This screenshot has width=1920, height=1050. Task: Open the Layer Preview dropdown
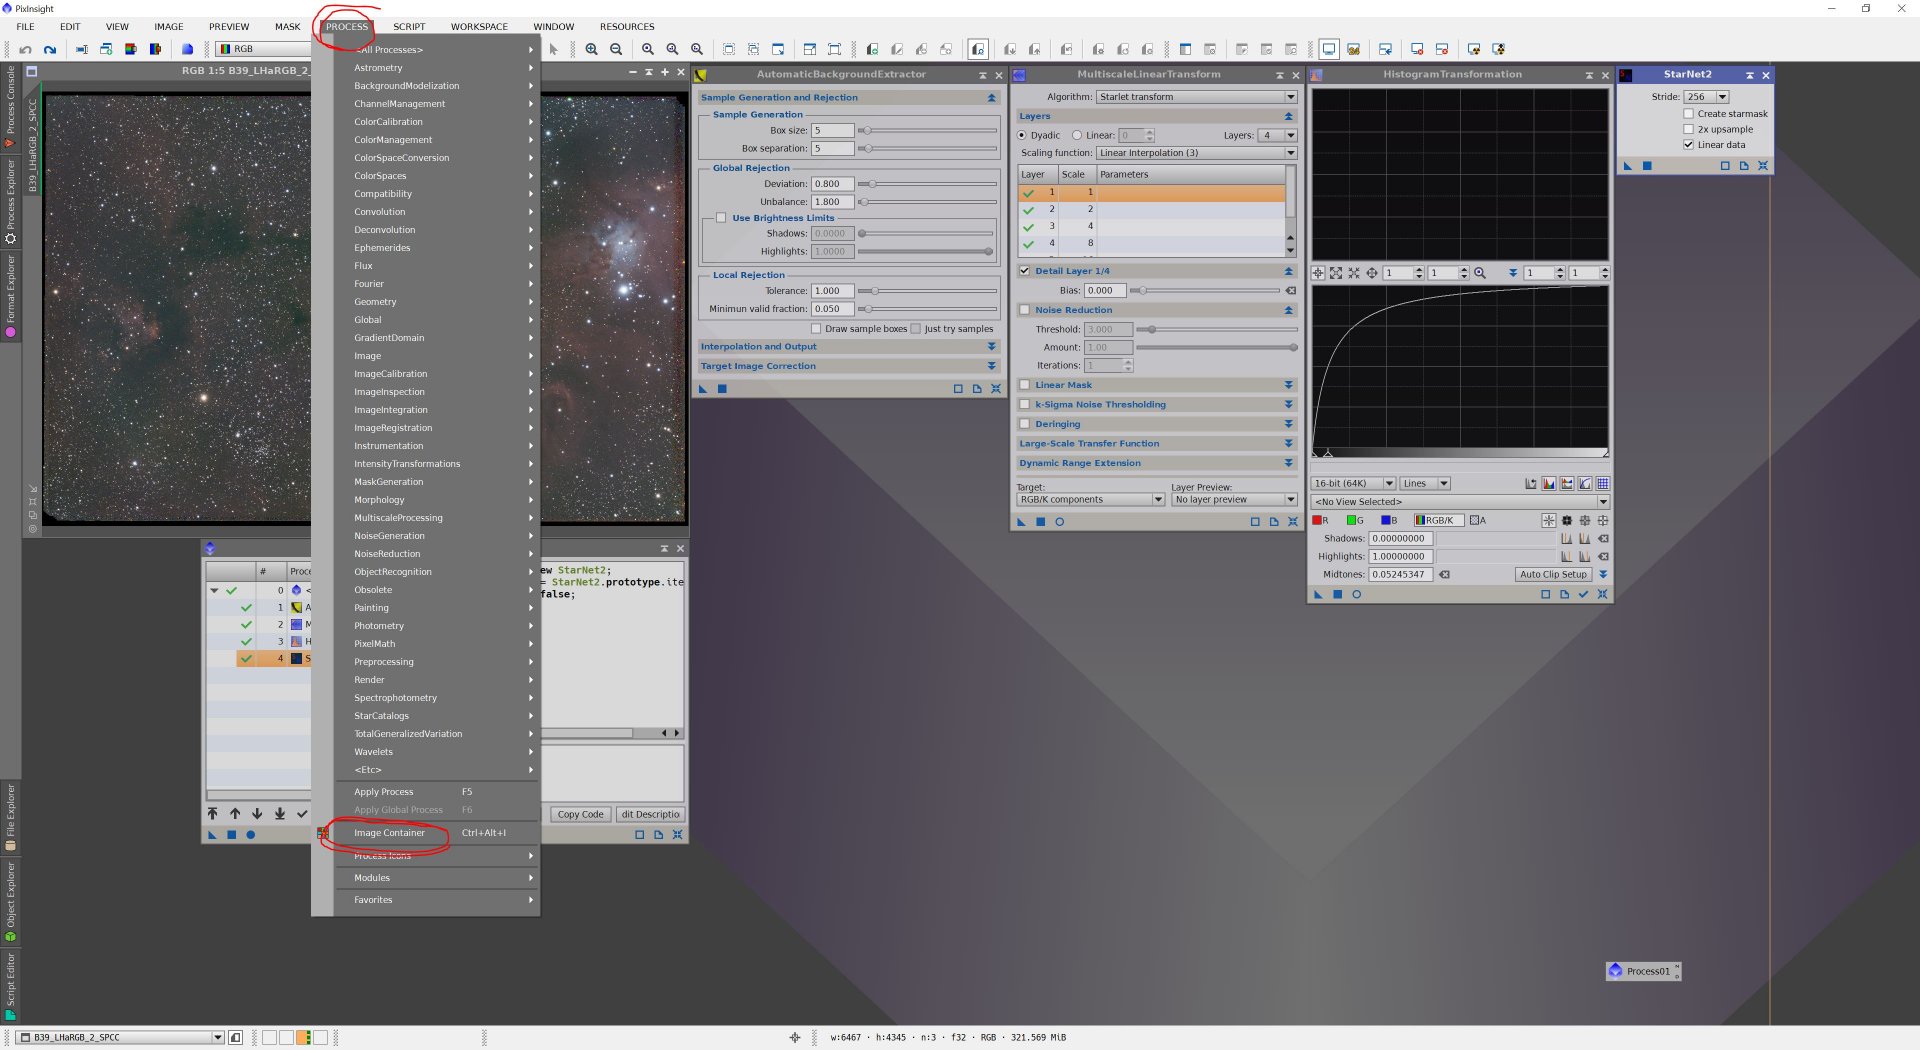point(1235,500)
